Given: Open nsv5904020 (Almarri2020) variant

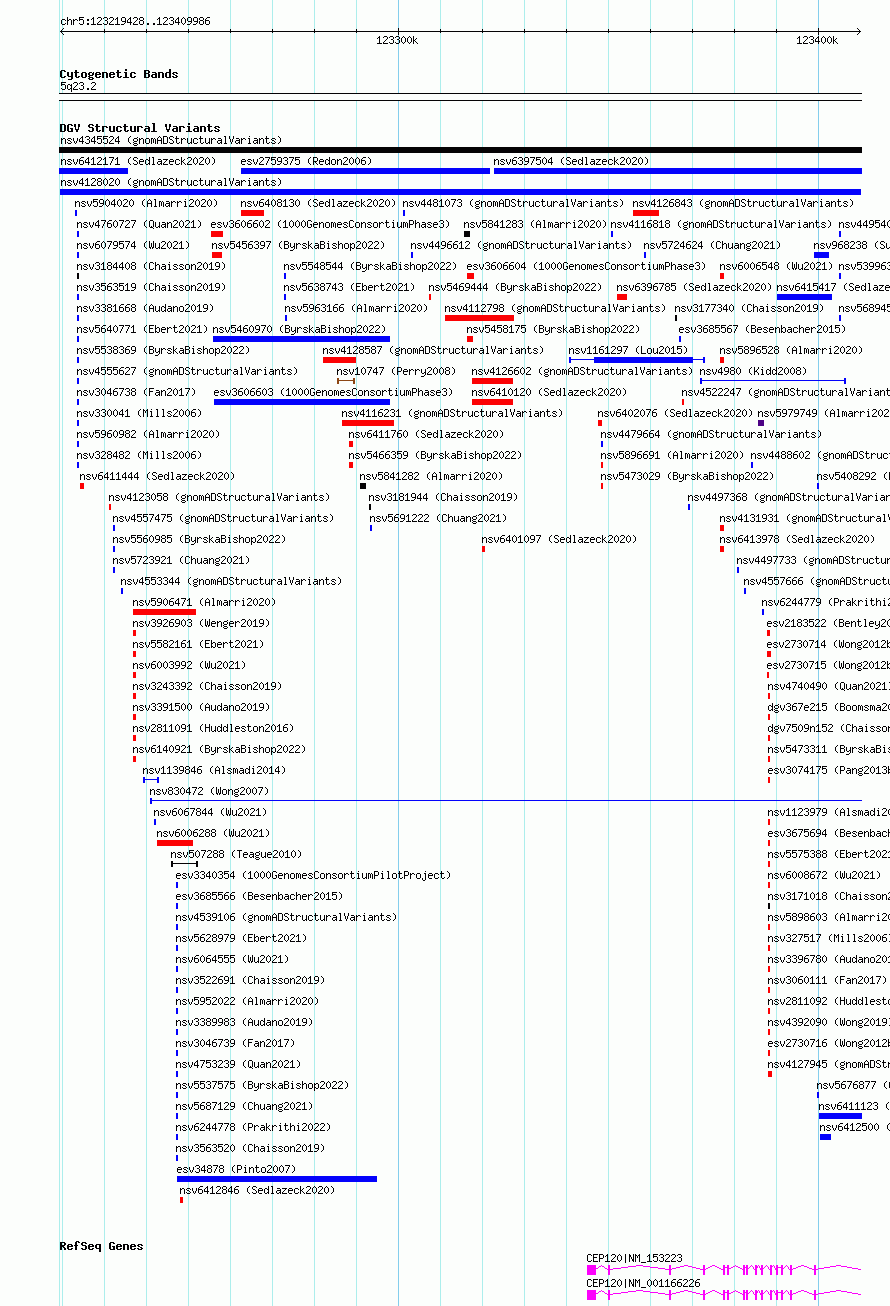Looking at the screenshot, I should [x=146, y=203].
